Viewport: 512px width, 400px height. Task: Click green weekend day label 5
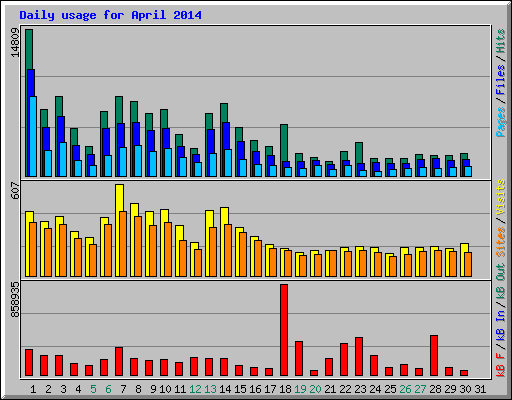coord(93,389)
